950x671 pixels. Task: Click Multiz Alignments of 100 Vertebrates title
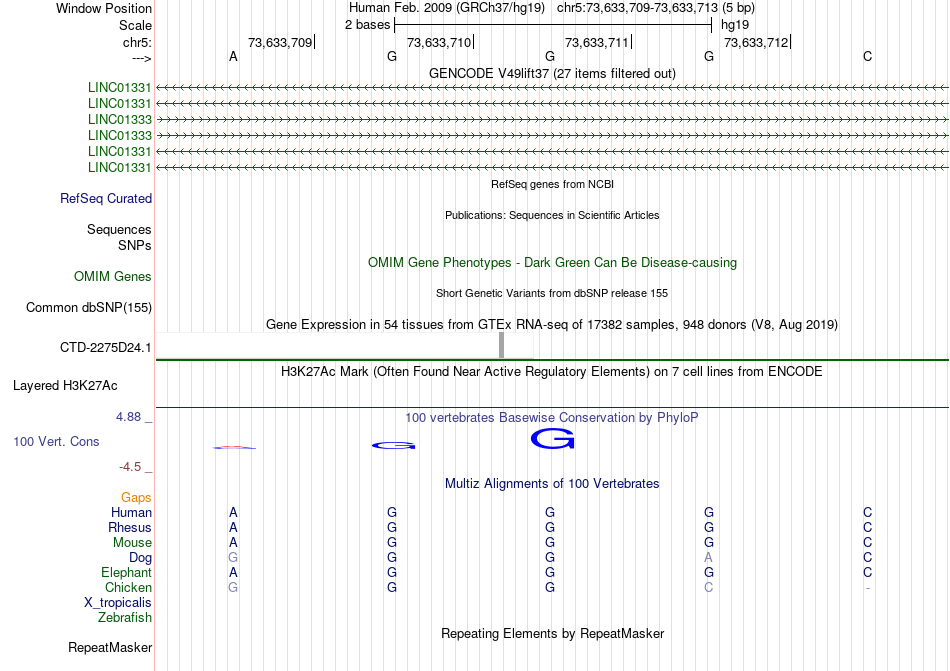point(552,483)
